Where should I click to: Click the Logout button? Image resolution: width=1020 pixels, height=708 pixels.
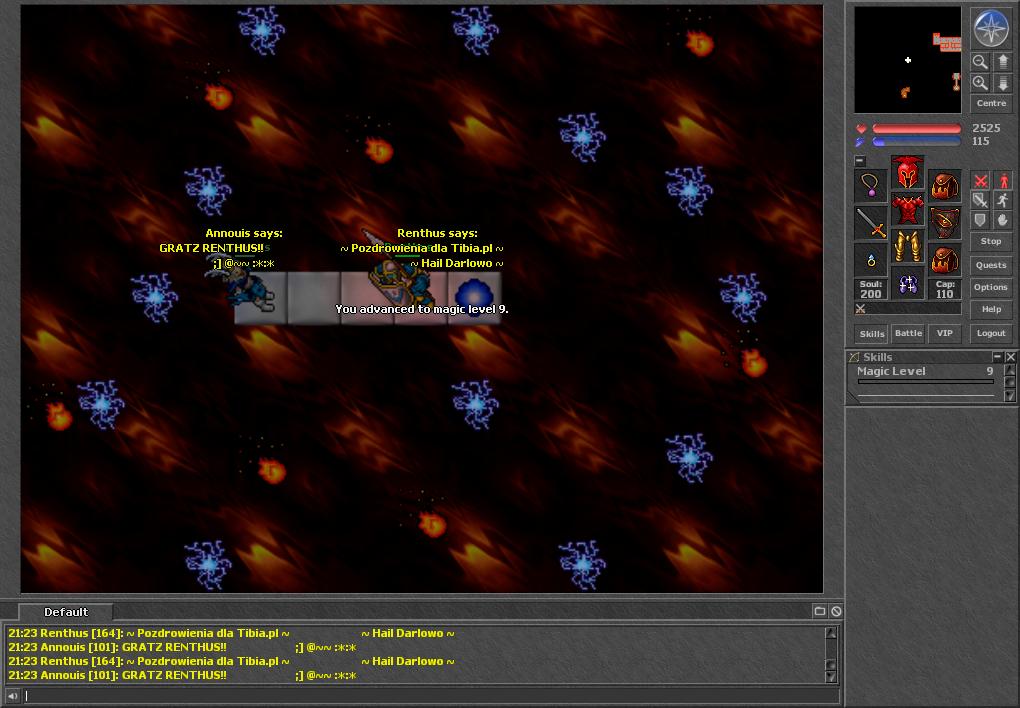click(x=991, y=334)
